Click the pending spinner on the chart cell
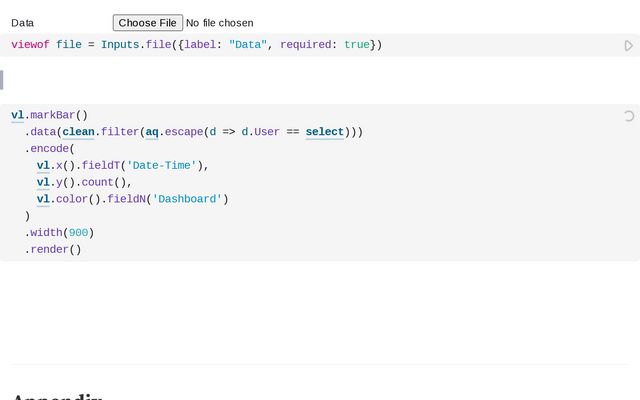640x400 pixels. (628, 116)
